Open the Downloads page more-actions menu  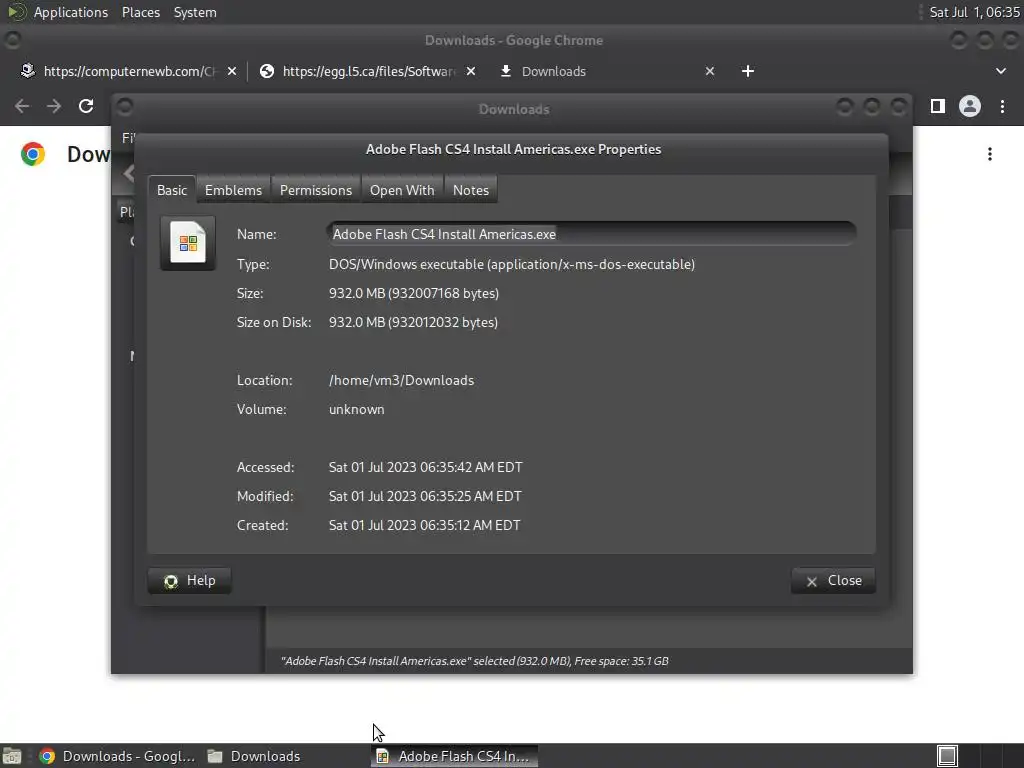(990, 154)
